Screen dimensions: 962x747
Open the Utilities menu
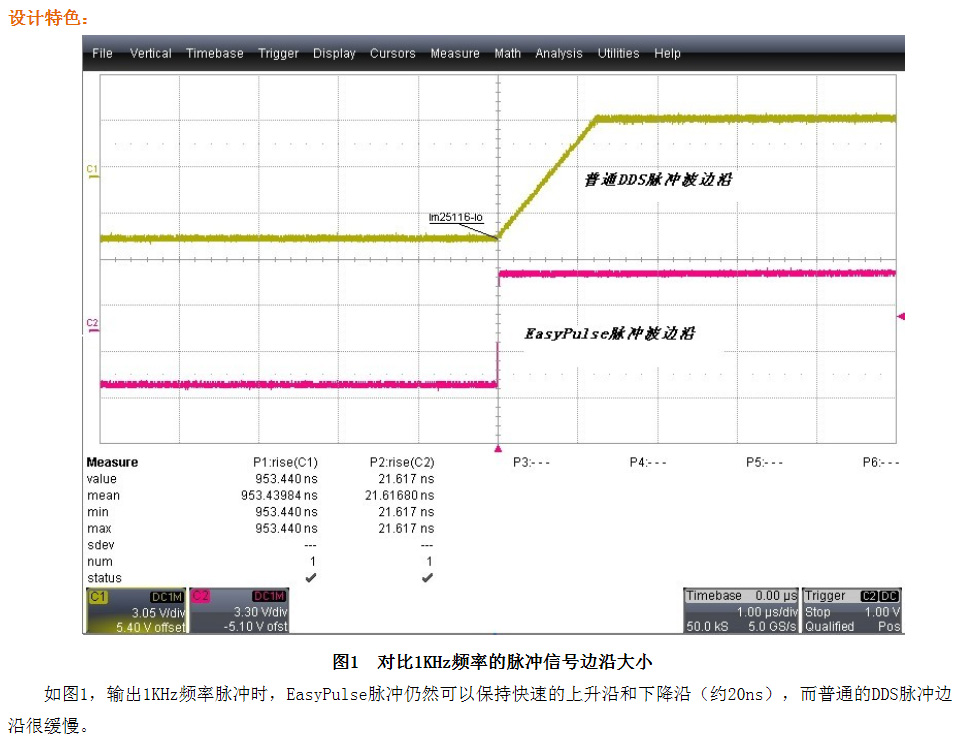618,54
